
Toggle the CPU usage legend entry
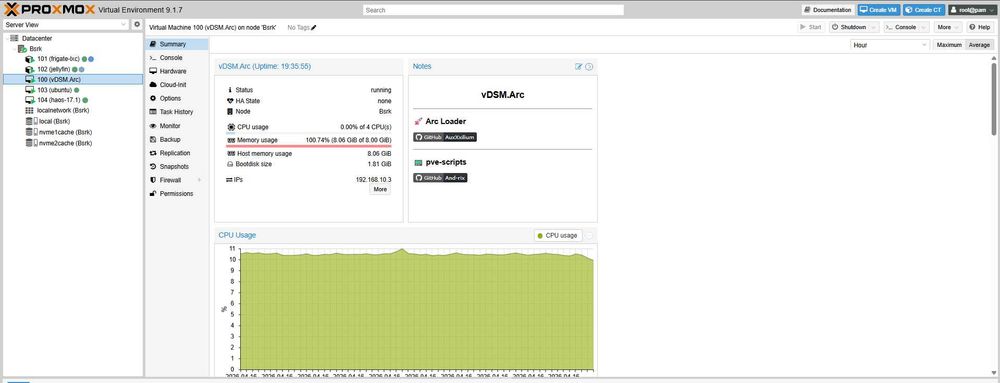[558, 235]
